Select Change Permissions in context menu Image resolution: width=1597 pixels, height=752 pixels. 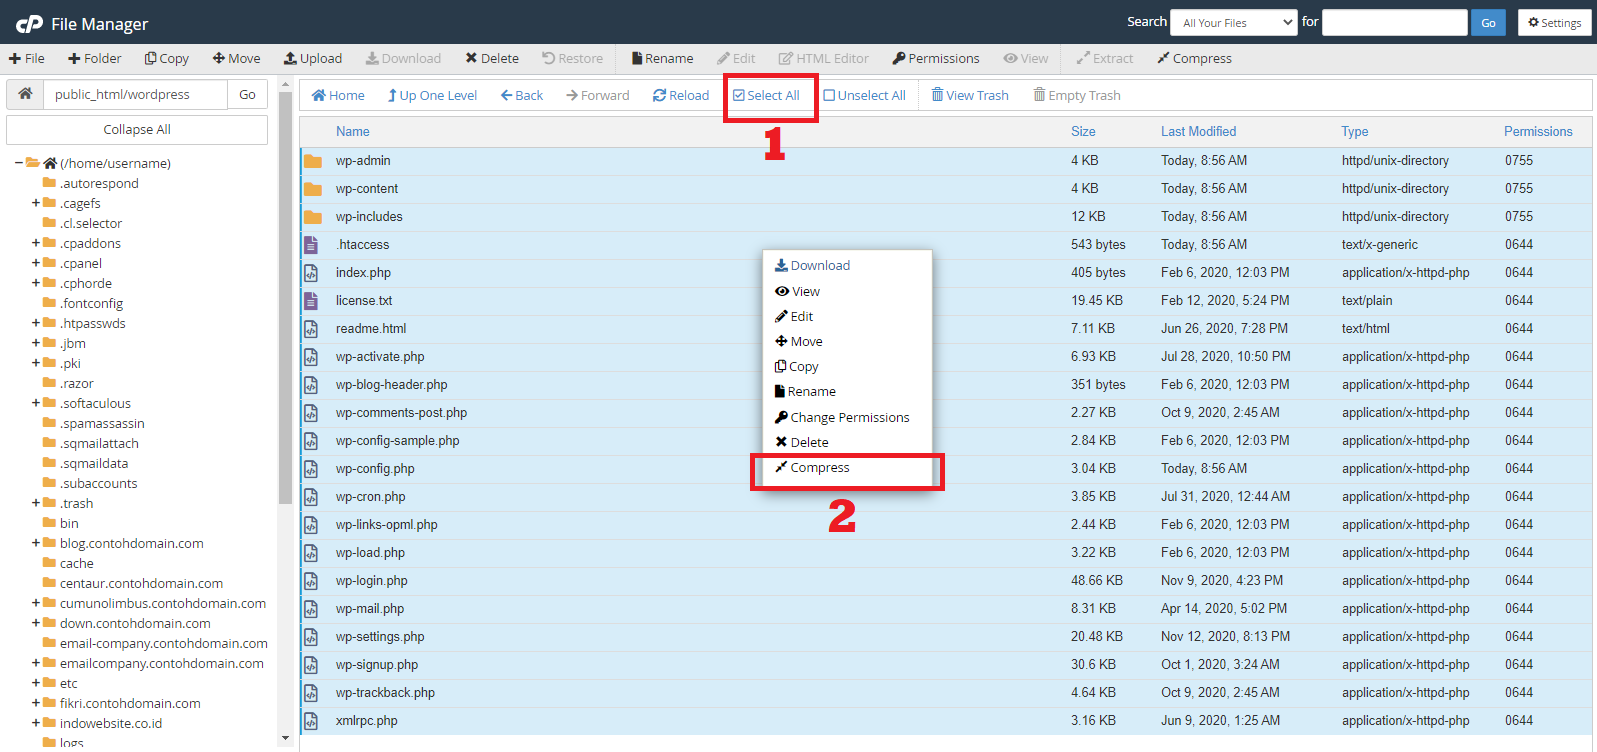pyautogui.click(x=849, y=418)
